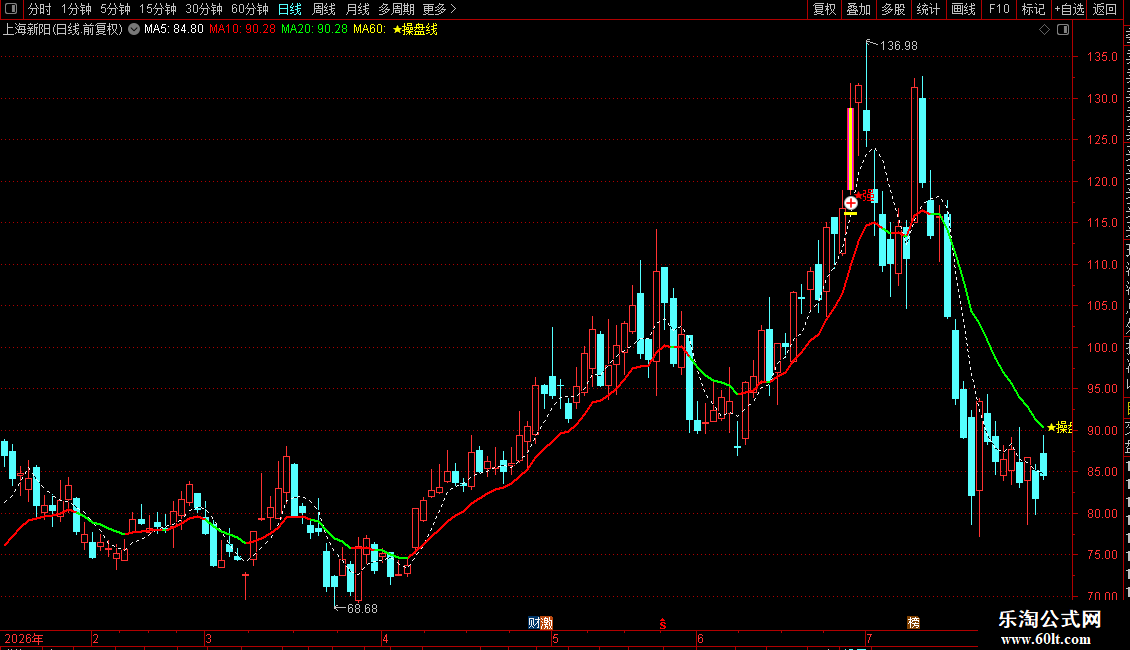Image resolution: width=1130 pixels, height=650 pixels.
Task: Click the 2026年 timeline label
Action: pos(24,638)
